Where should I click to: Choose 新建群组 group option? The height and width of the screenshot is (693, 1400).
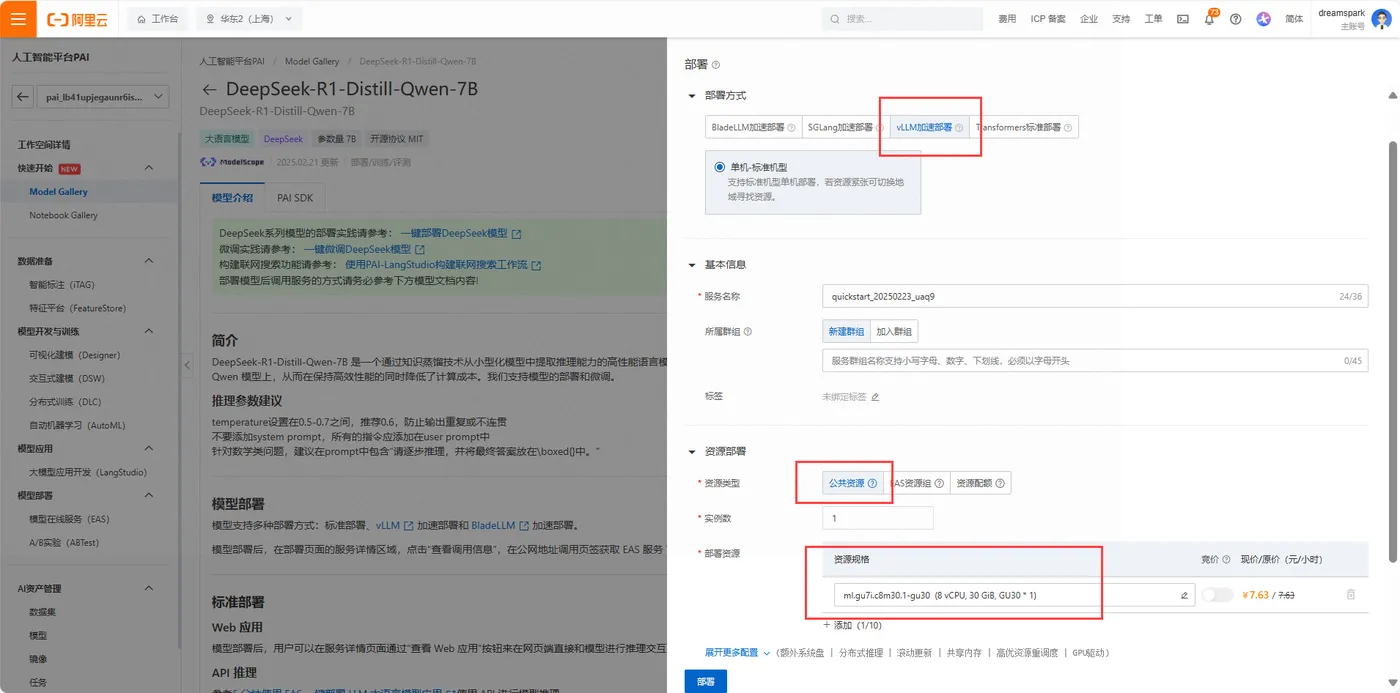pyautogui.click(x=846, y=331)
